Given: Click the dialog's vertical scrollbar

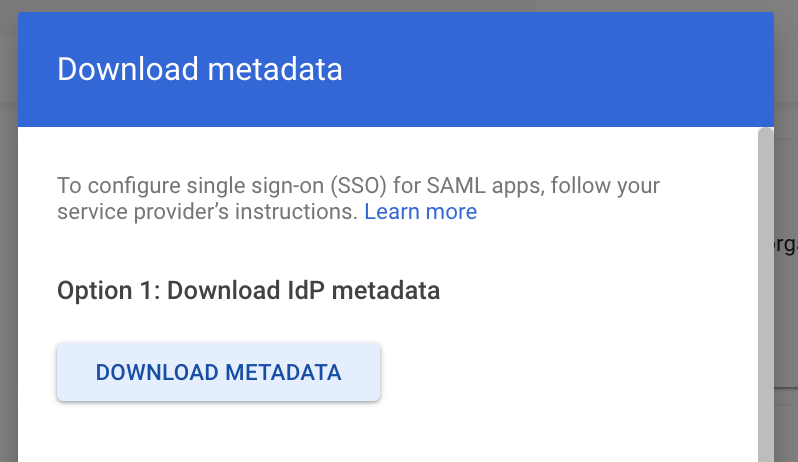Looking at the screenshot, I should tap(765, 290).
